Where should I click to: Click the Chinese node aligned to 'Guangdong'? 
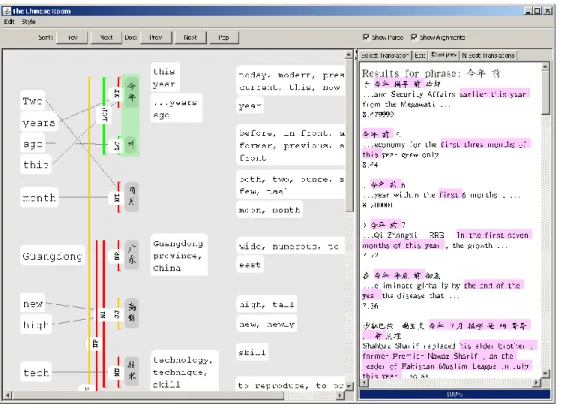tap(131, 255)
